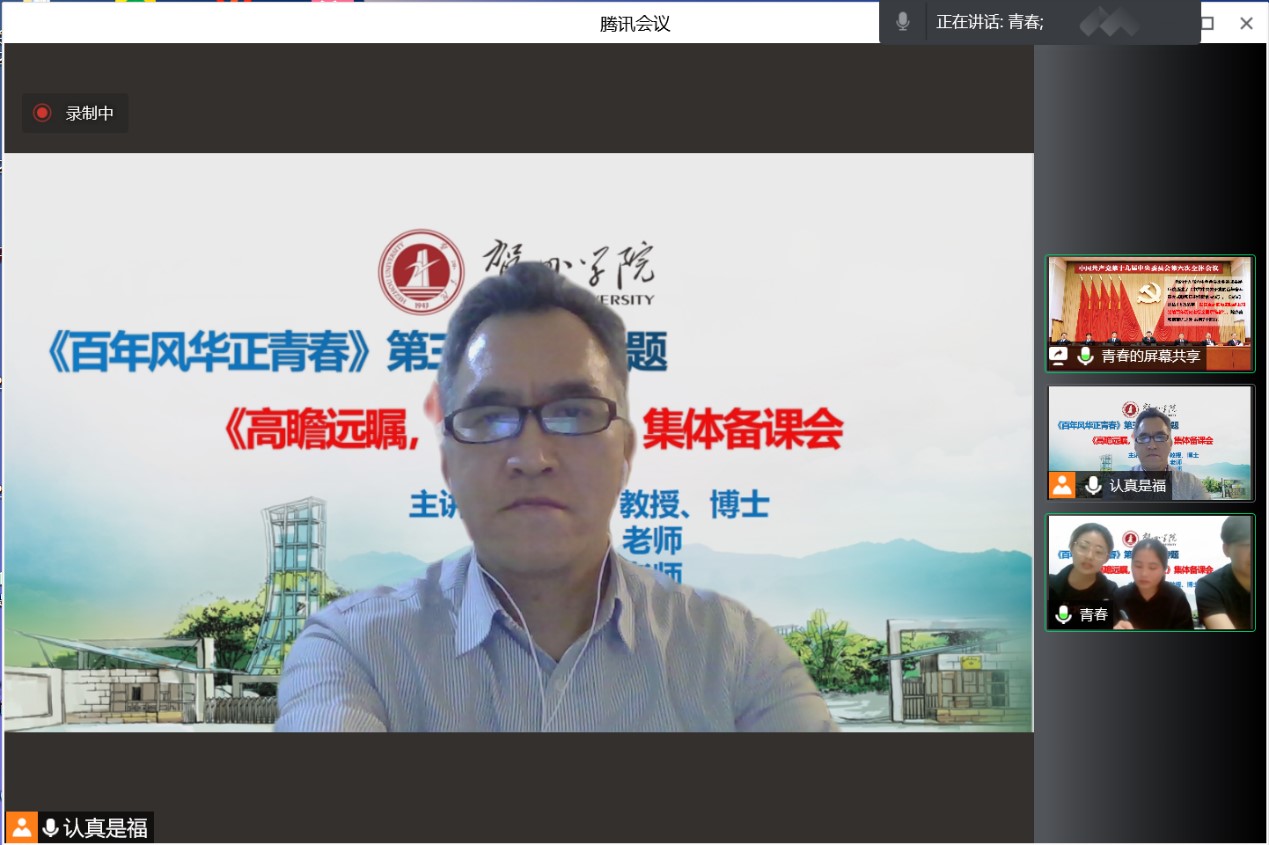1269x845 pixels.
Task: Click the screen share icon on the top thumbnail
Action: tap(1058, 356)
